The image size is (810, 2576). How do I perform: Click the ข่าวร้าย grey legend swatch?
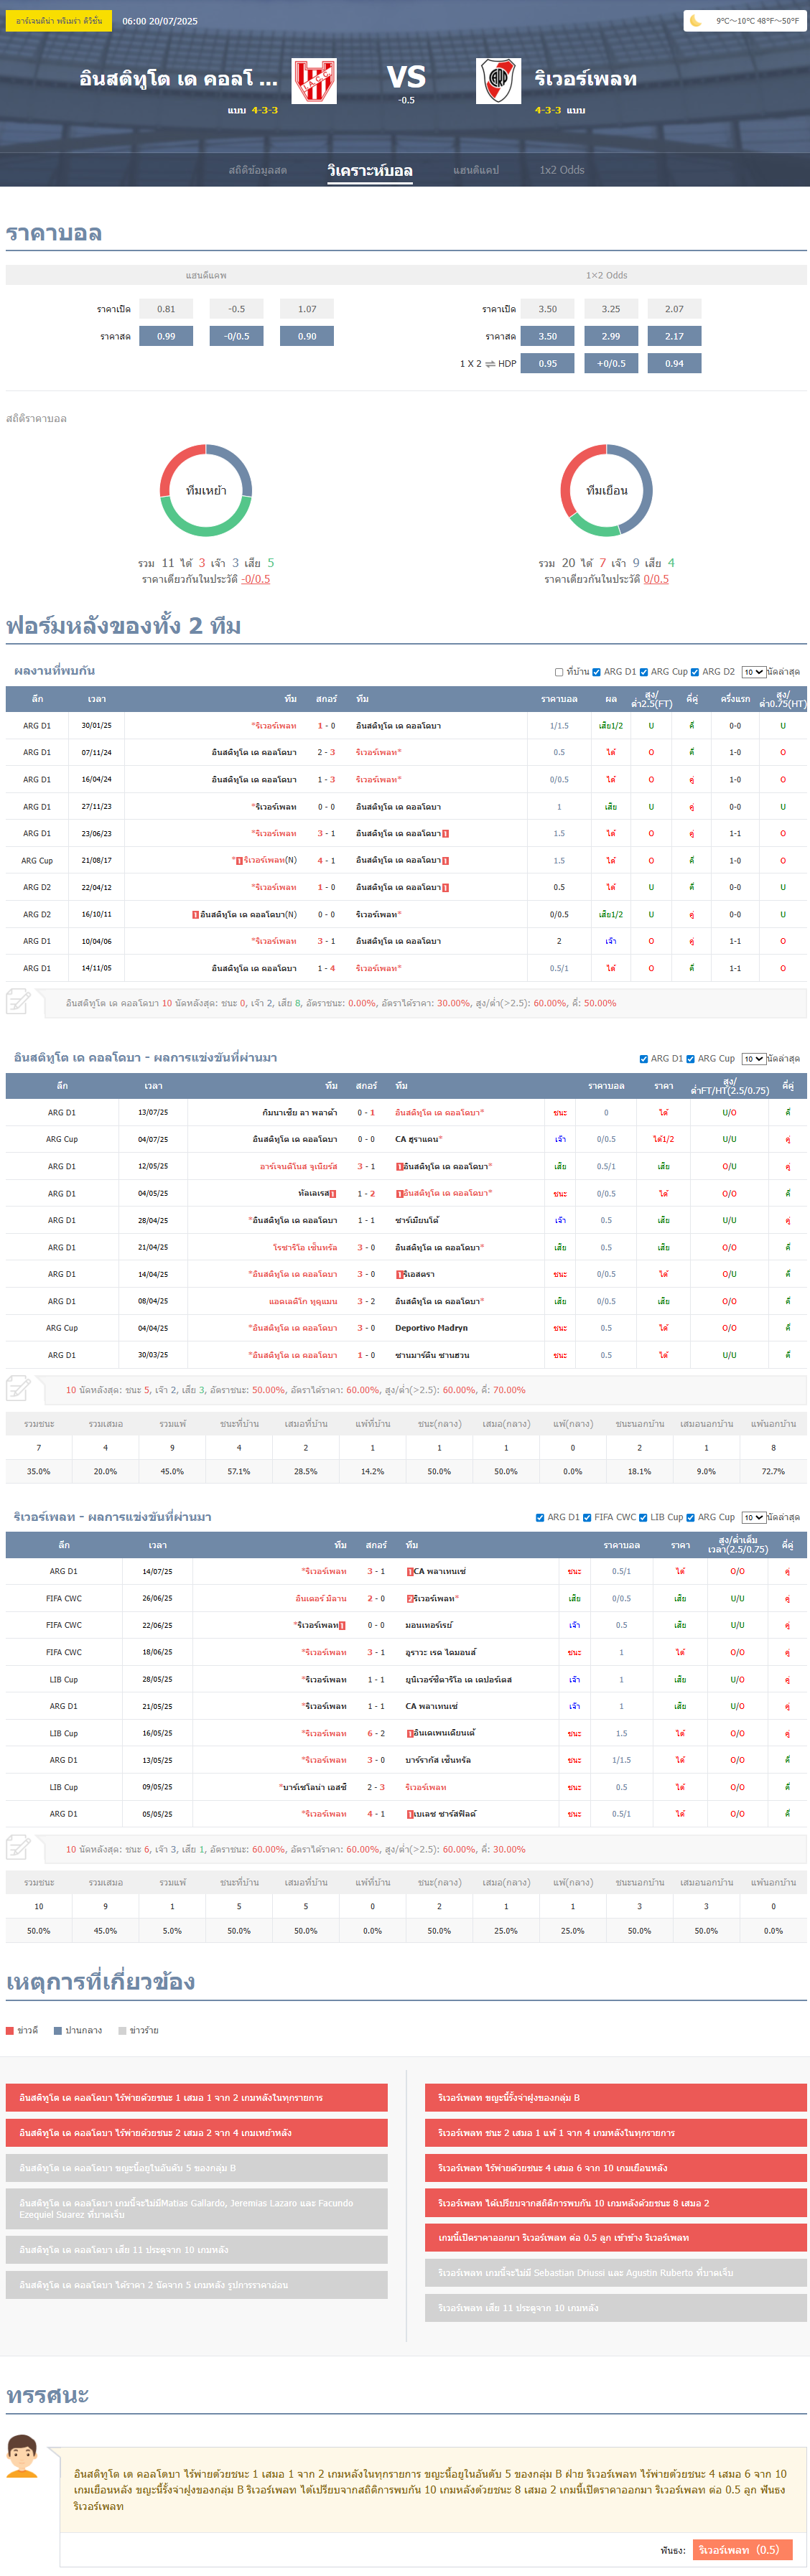click(122, 2030)
